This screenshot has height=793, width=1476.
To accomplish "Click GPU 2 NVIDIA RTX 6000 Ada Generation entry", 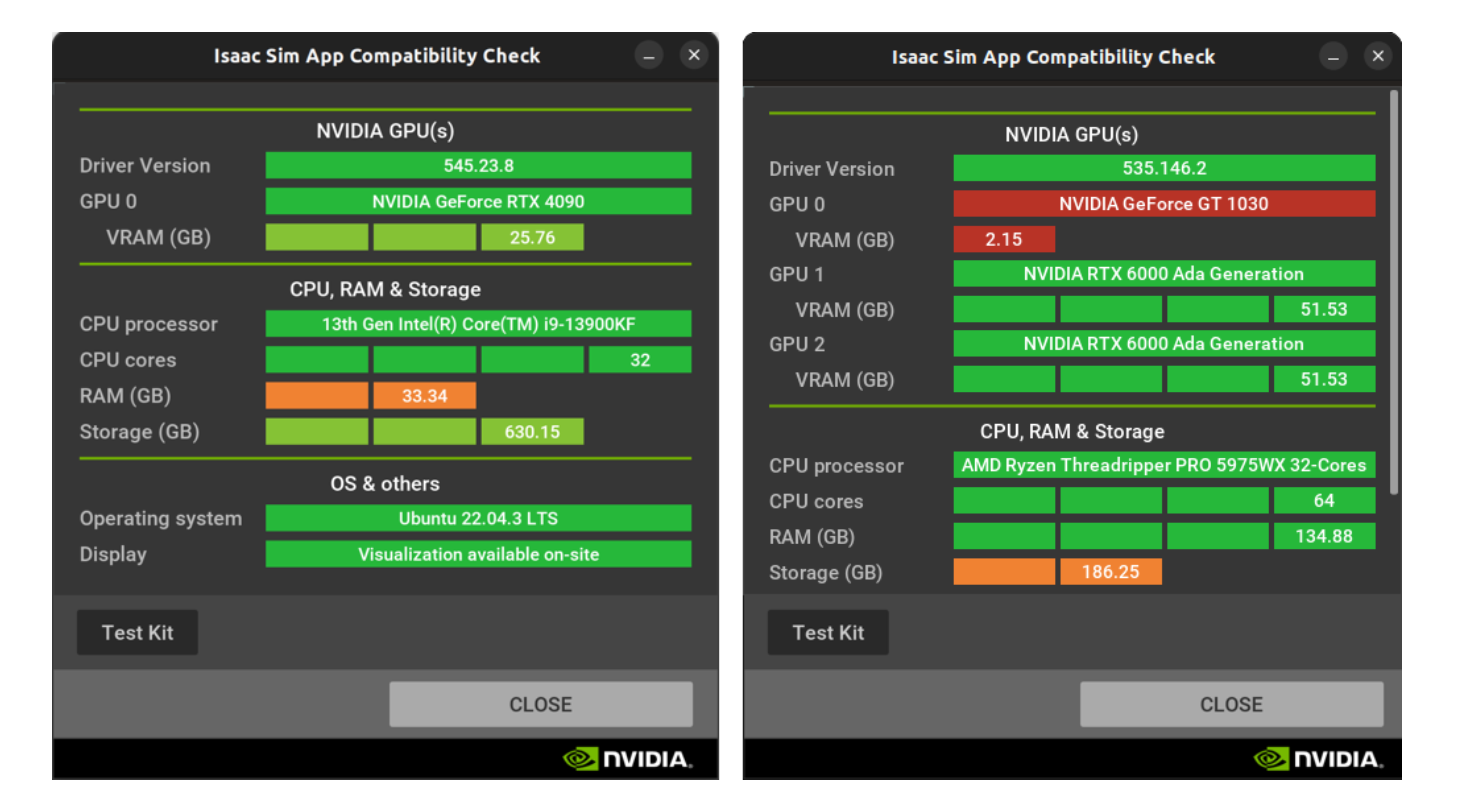I will (1164, 343).
